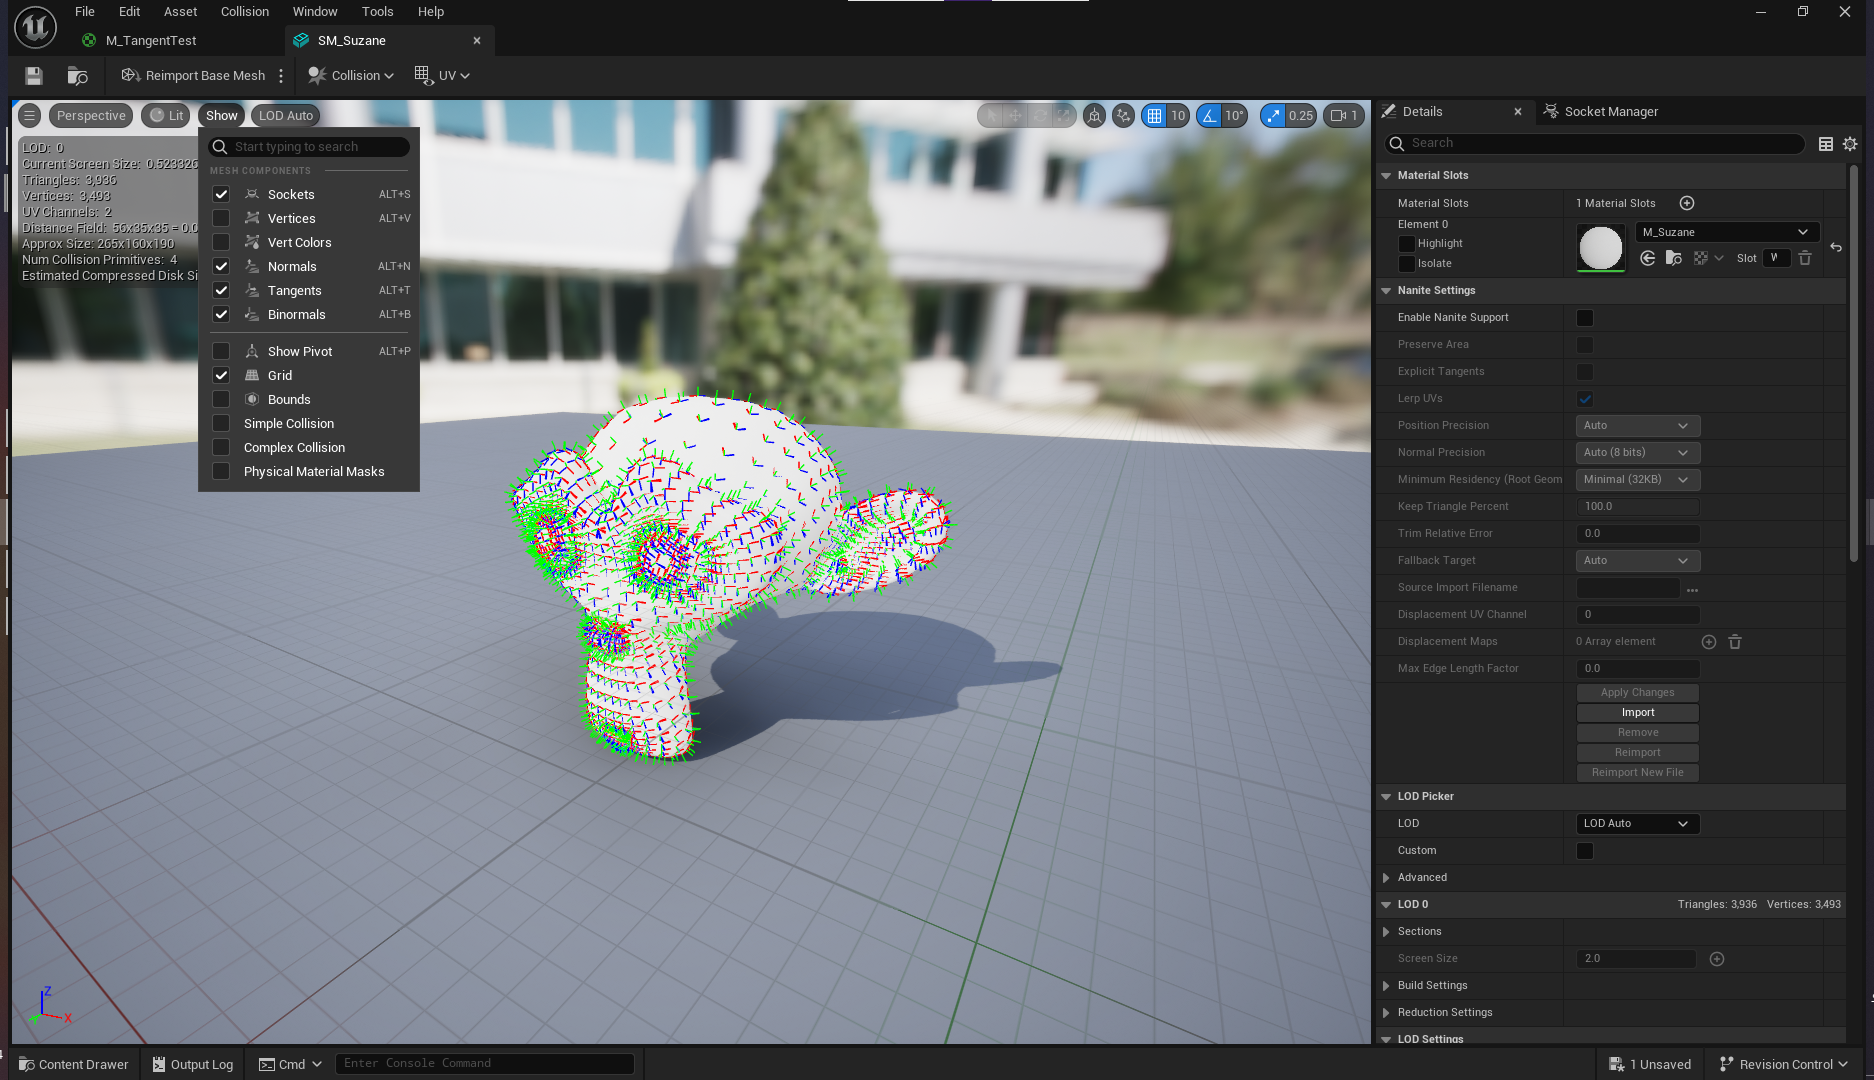Open the viewport options hamburger menu
Viewport: 1874px width, 1080px height.
pos(30,116)
